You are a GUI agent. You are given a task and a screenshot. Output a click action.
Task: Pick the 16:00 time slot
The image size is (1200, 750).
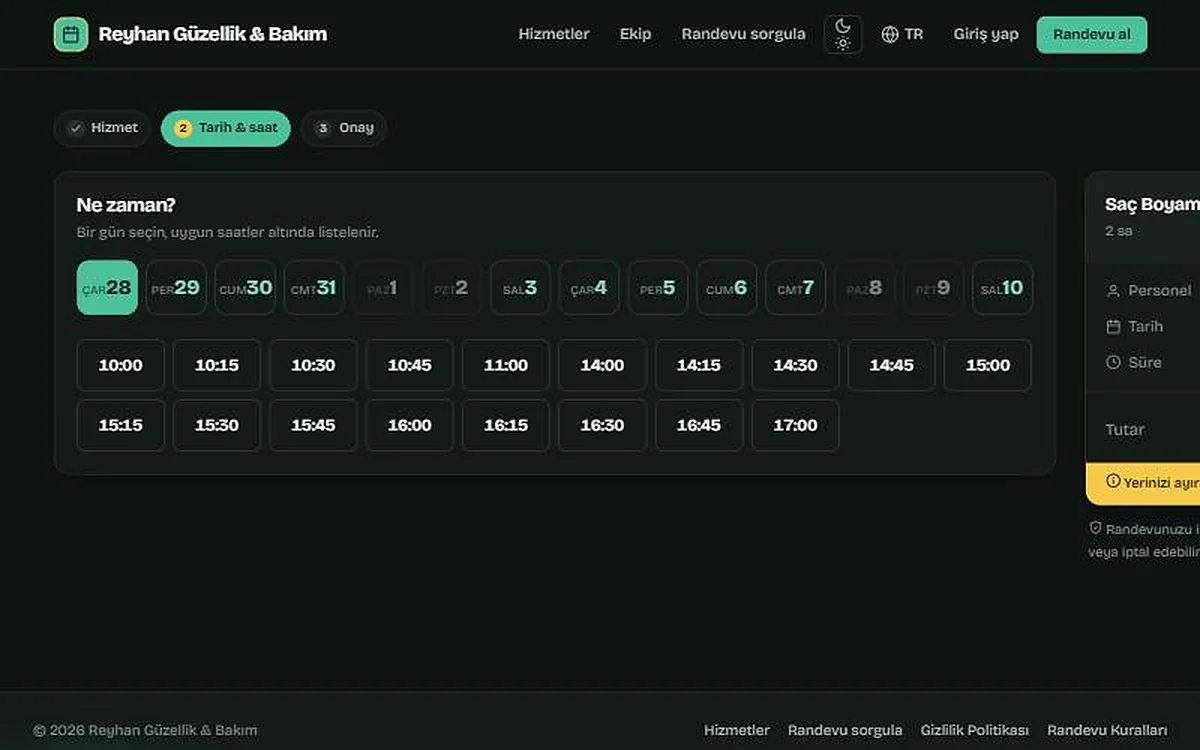[409, 425]
